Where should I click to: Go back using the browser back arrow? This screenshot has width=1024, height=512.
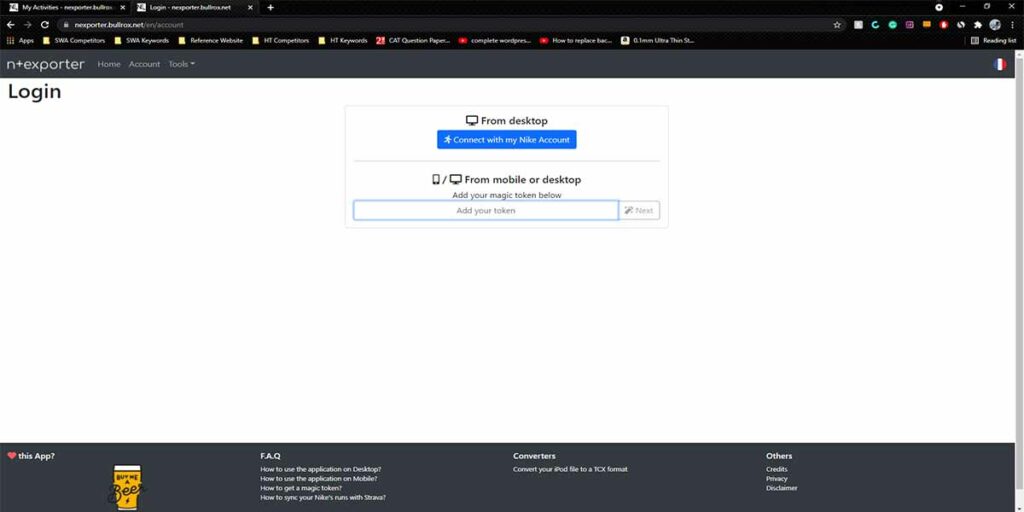point(11,24)
